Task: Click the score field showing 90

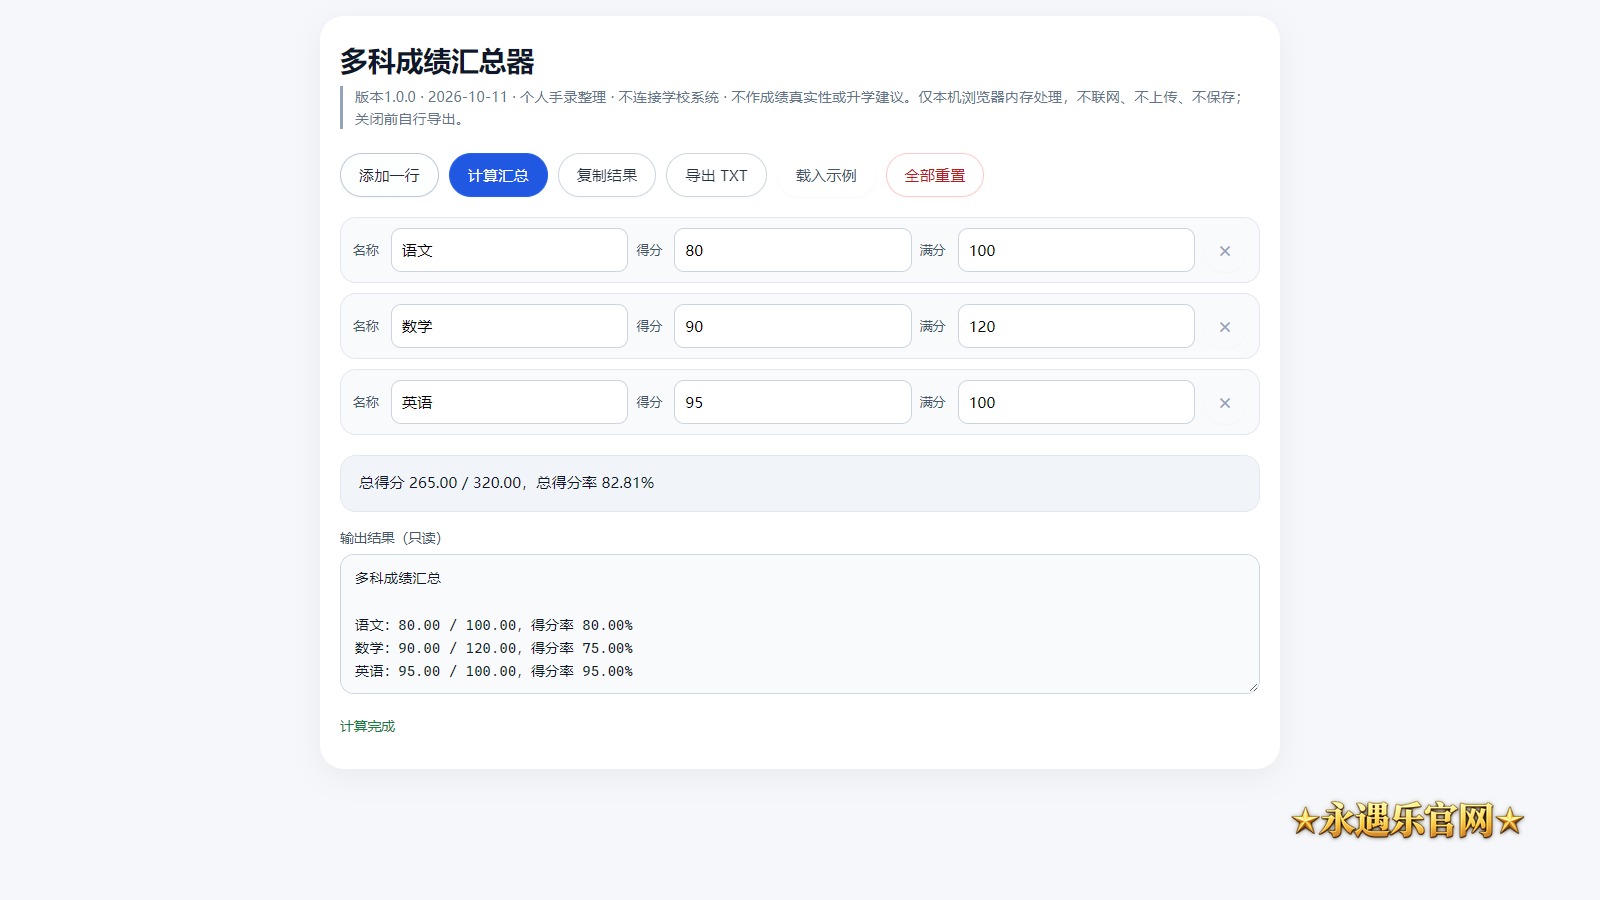Action: pos(793,326)
